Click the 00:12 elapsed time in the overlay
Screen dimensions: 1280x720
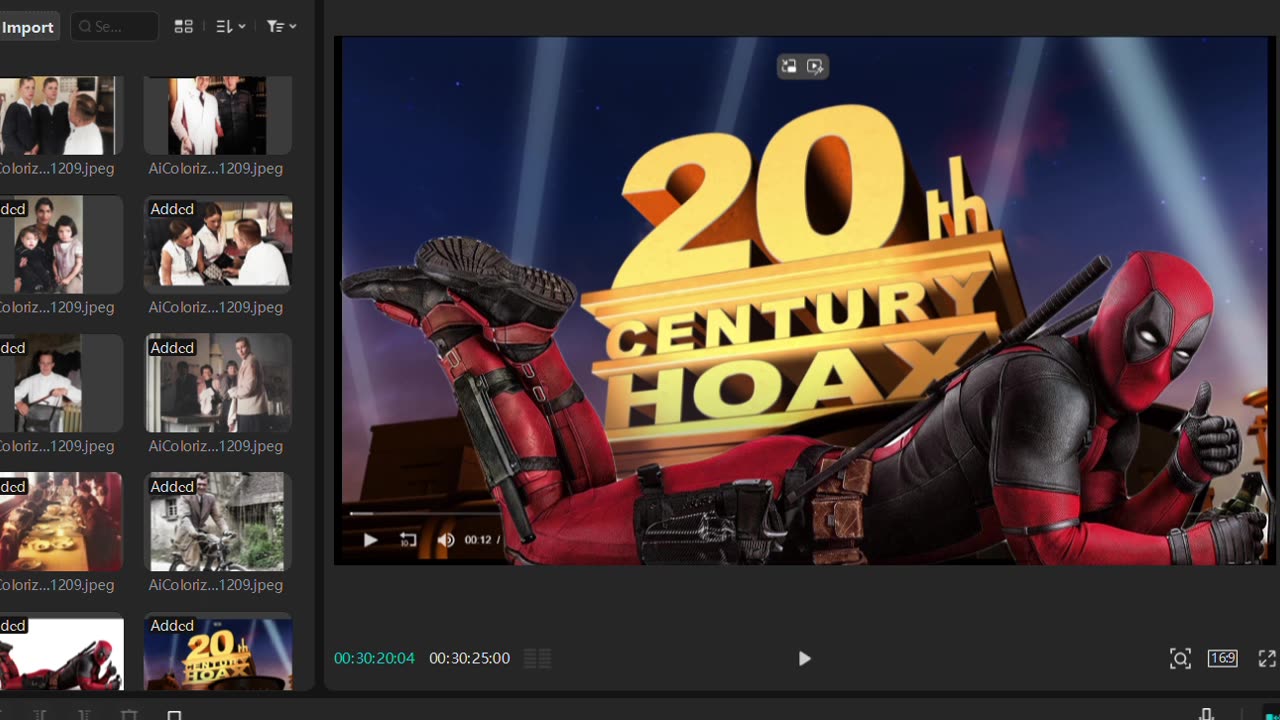click(478, 540)
